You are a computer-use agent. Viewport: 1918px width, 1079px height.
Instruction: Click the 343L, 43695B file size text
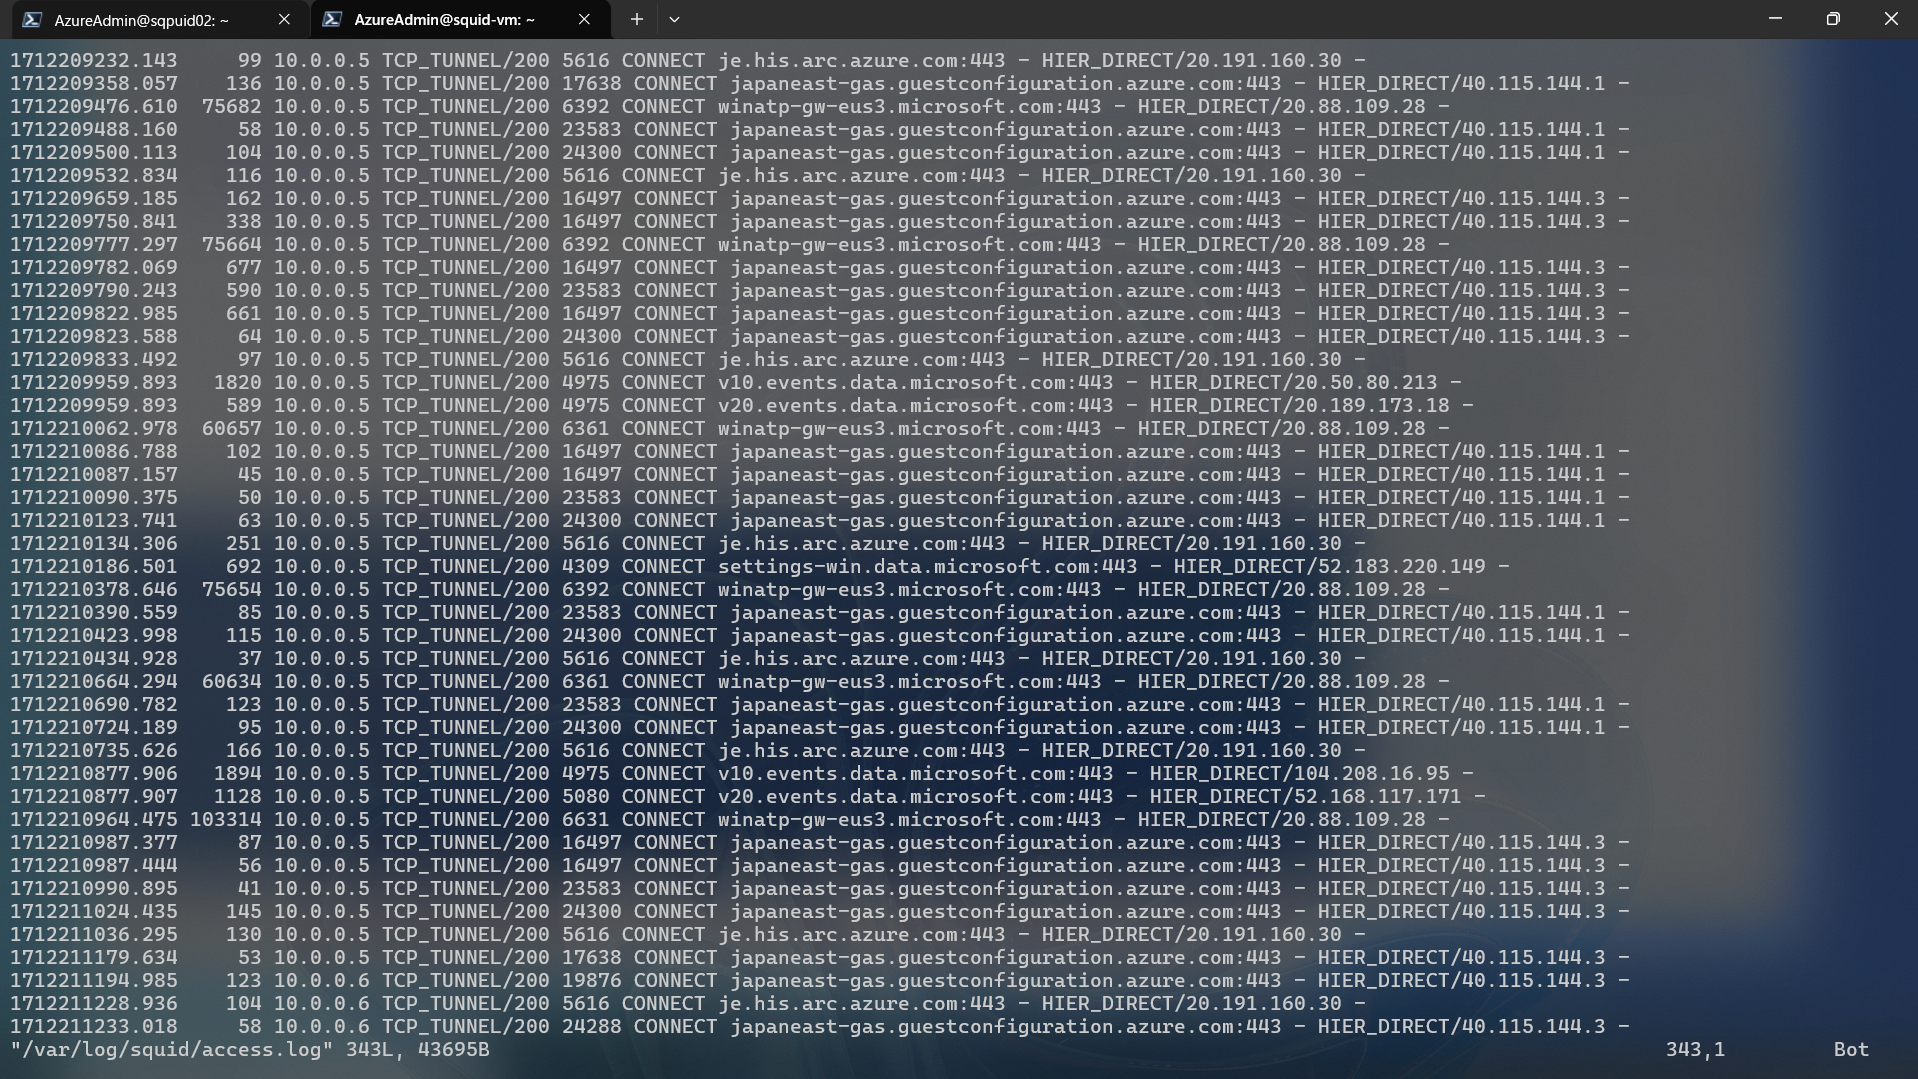click(418, 1050)
